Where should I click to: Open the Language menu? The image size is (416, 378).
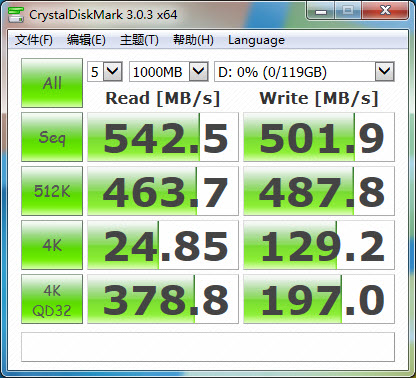coord(256,40)
